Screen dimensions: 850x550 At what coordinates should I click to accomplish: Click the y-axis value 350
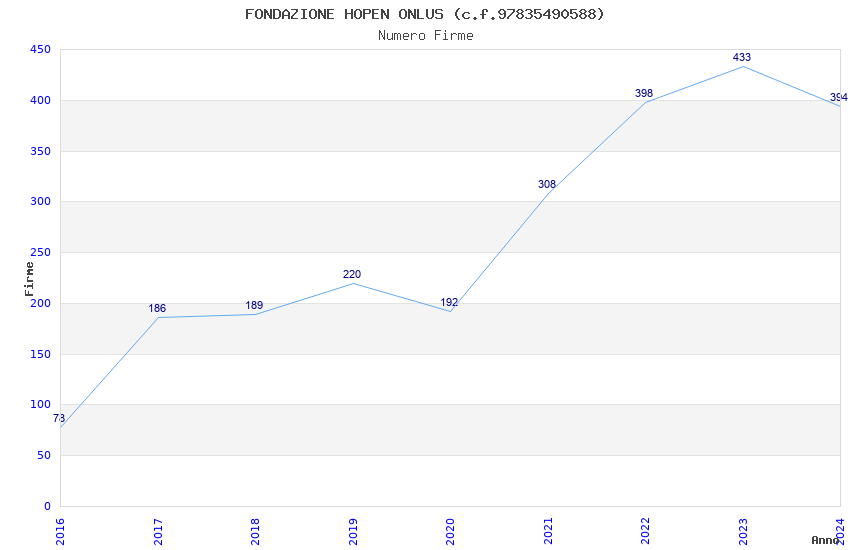pyautogui.click(x=41, y=151)
